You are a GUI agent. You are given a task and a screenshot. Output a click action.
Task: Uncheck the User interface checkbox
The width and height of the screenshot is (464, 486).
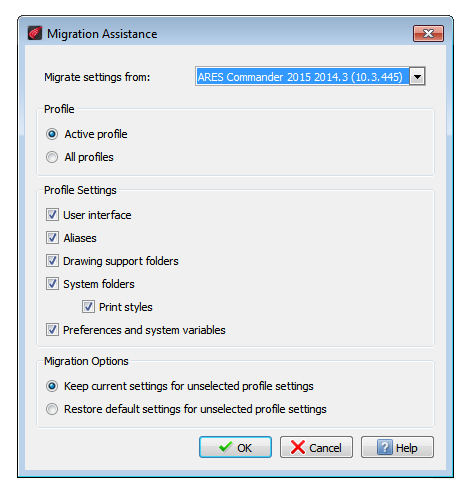tap(52, 215)
